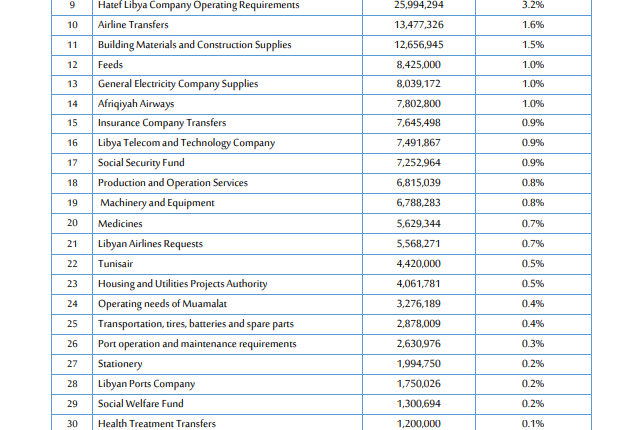Select 'General Electricity Company Supplies' text

click(178, 84)
